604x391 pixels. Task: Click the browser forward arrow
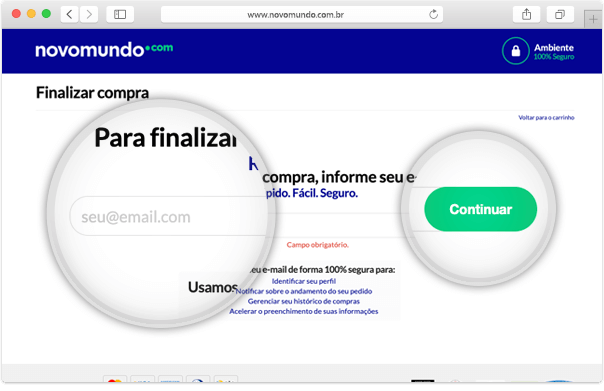(89, 15)
